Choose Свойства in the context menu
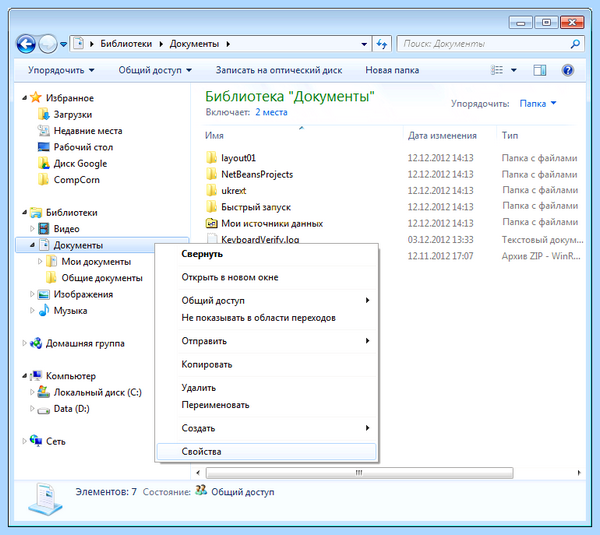The image size is (600, 535). coord(266,452)
